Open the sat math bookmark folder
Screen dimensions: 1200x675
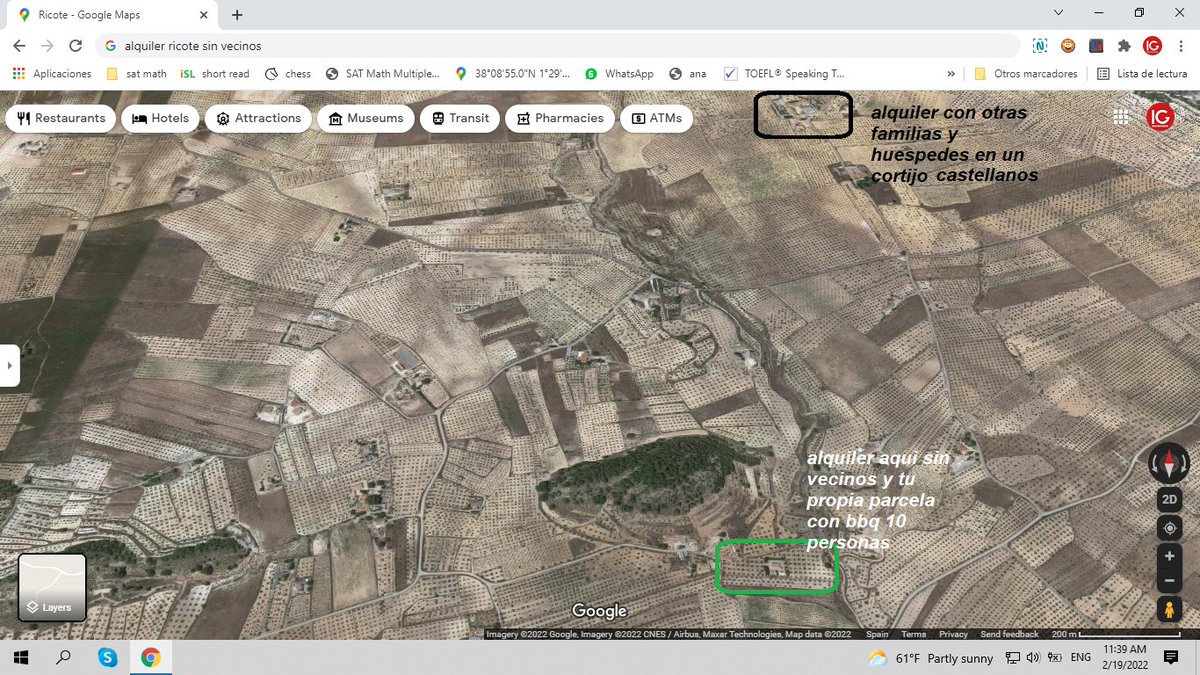[x=136, y=73]
